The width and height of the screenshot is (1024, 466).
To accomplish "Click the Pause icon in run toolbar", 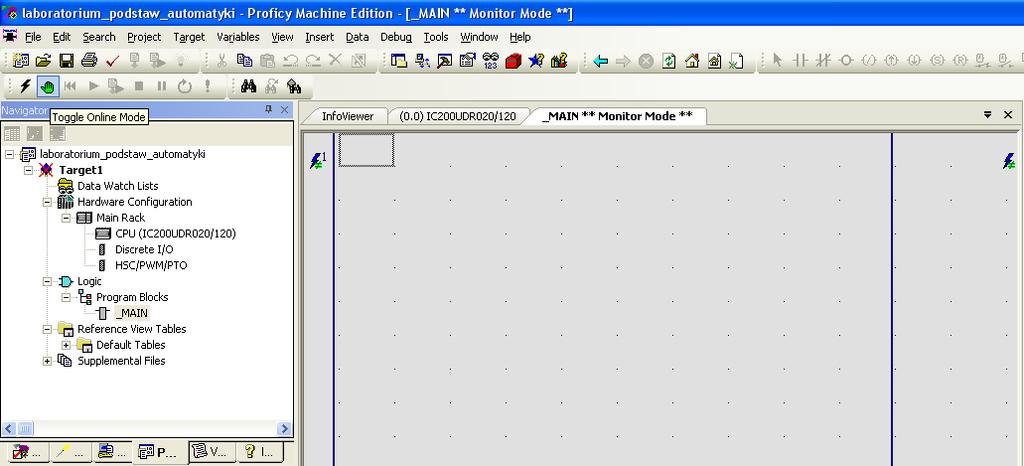I will click(x=162, y=85).
